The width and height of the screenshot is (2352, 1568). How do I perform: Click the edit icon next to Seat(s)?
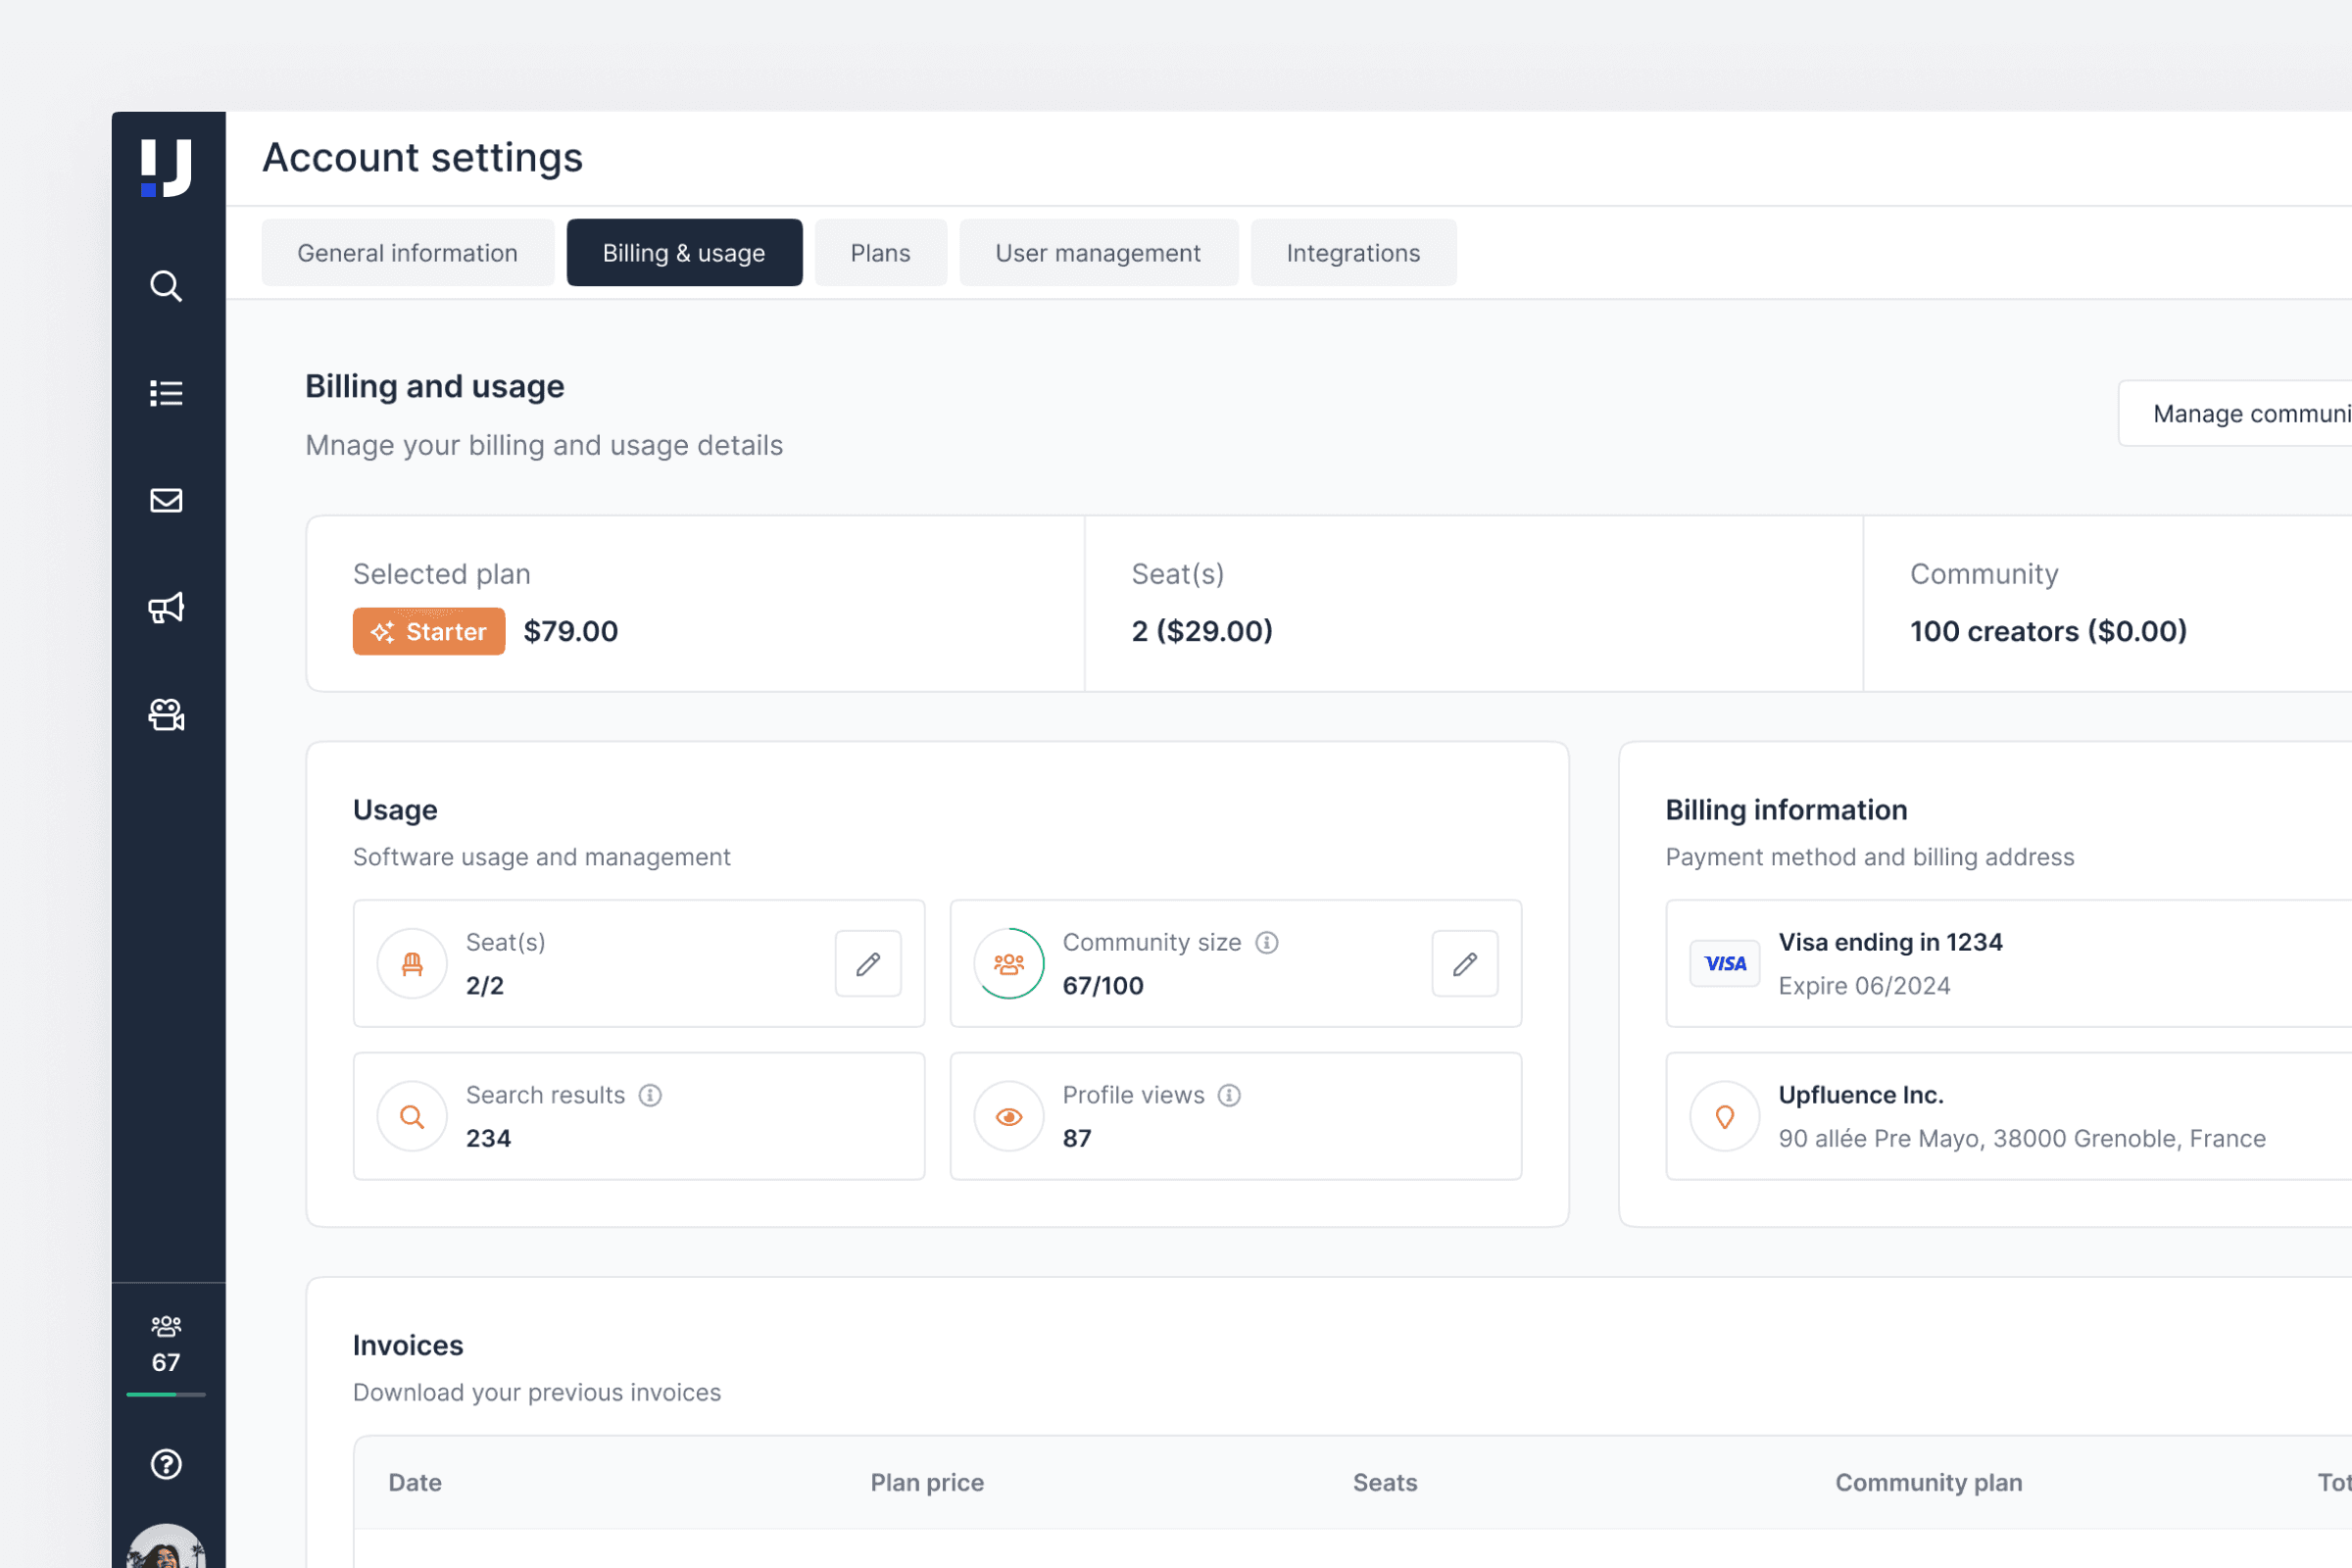coord(868,964)
